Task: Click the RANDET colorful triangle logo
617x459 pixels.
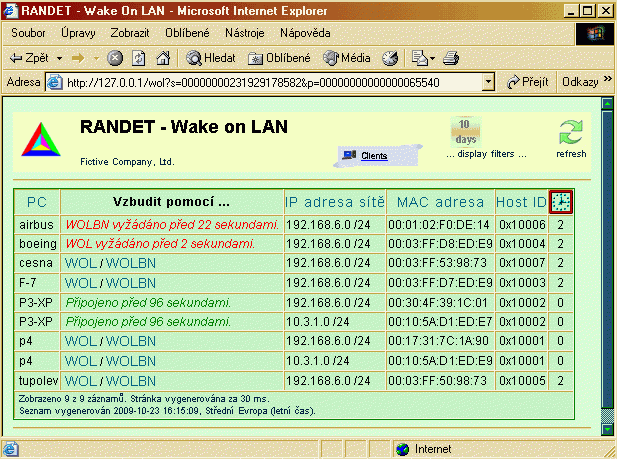Action: [41, 139]
